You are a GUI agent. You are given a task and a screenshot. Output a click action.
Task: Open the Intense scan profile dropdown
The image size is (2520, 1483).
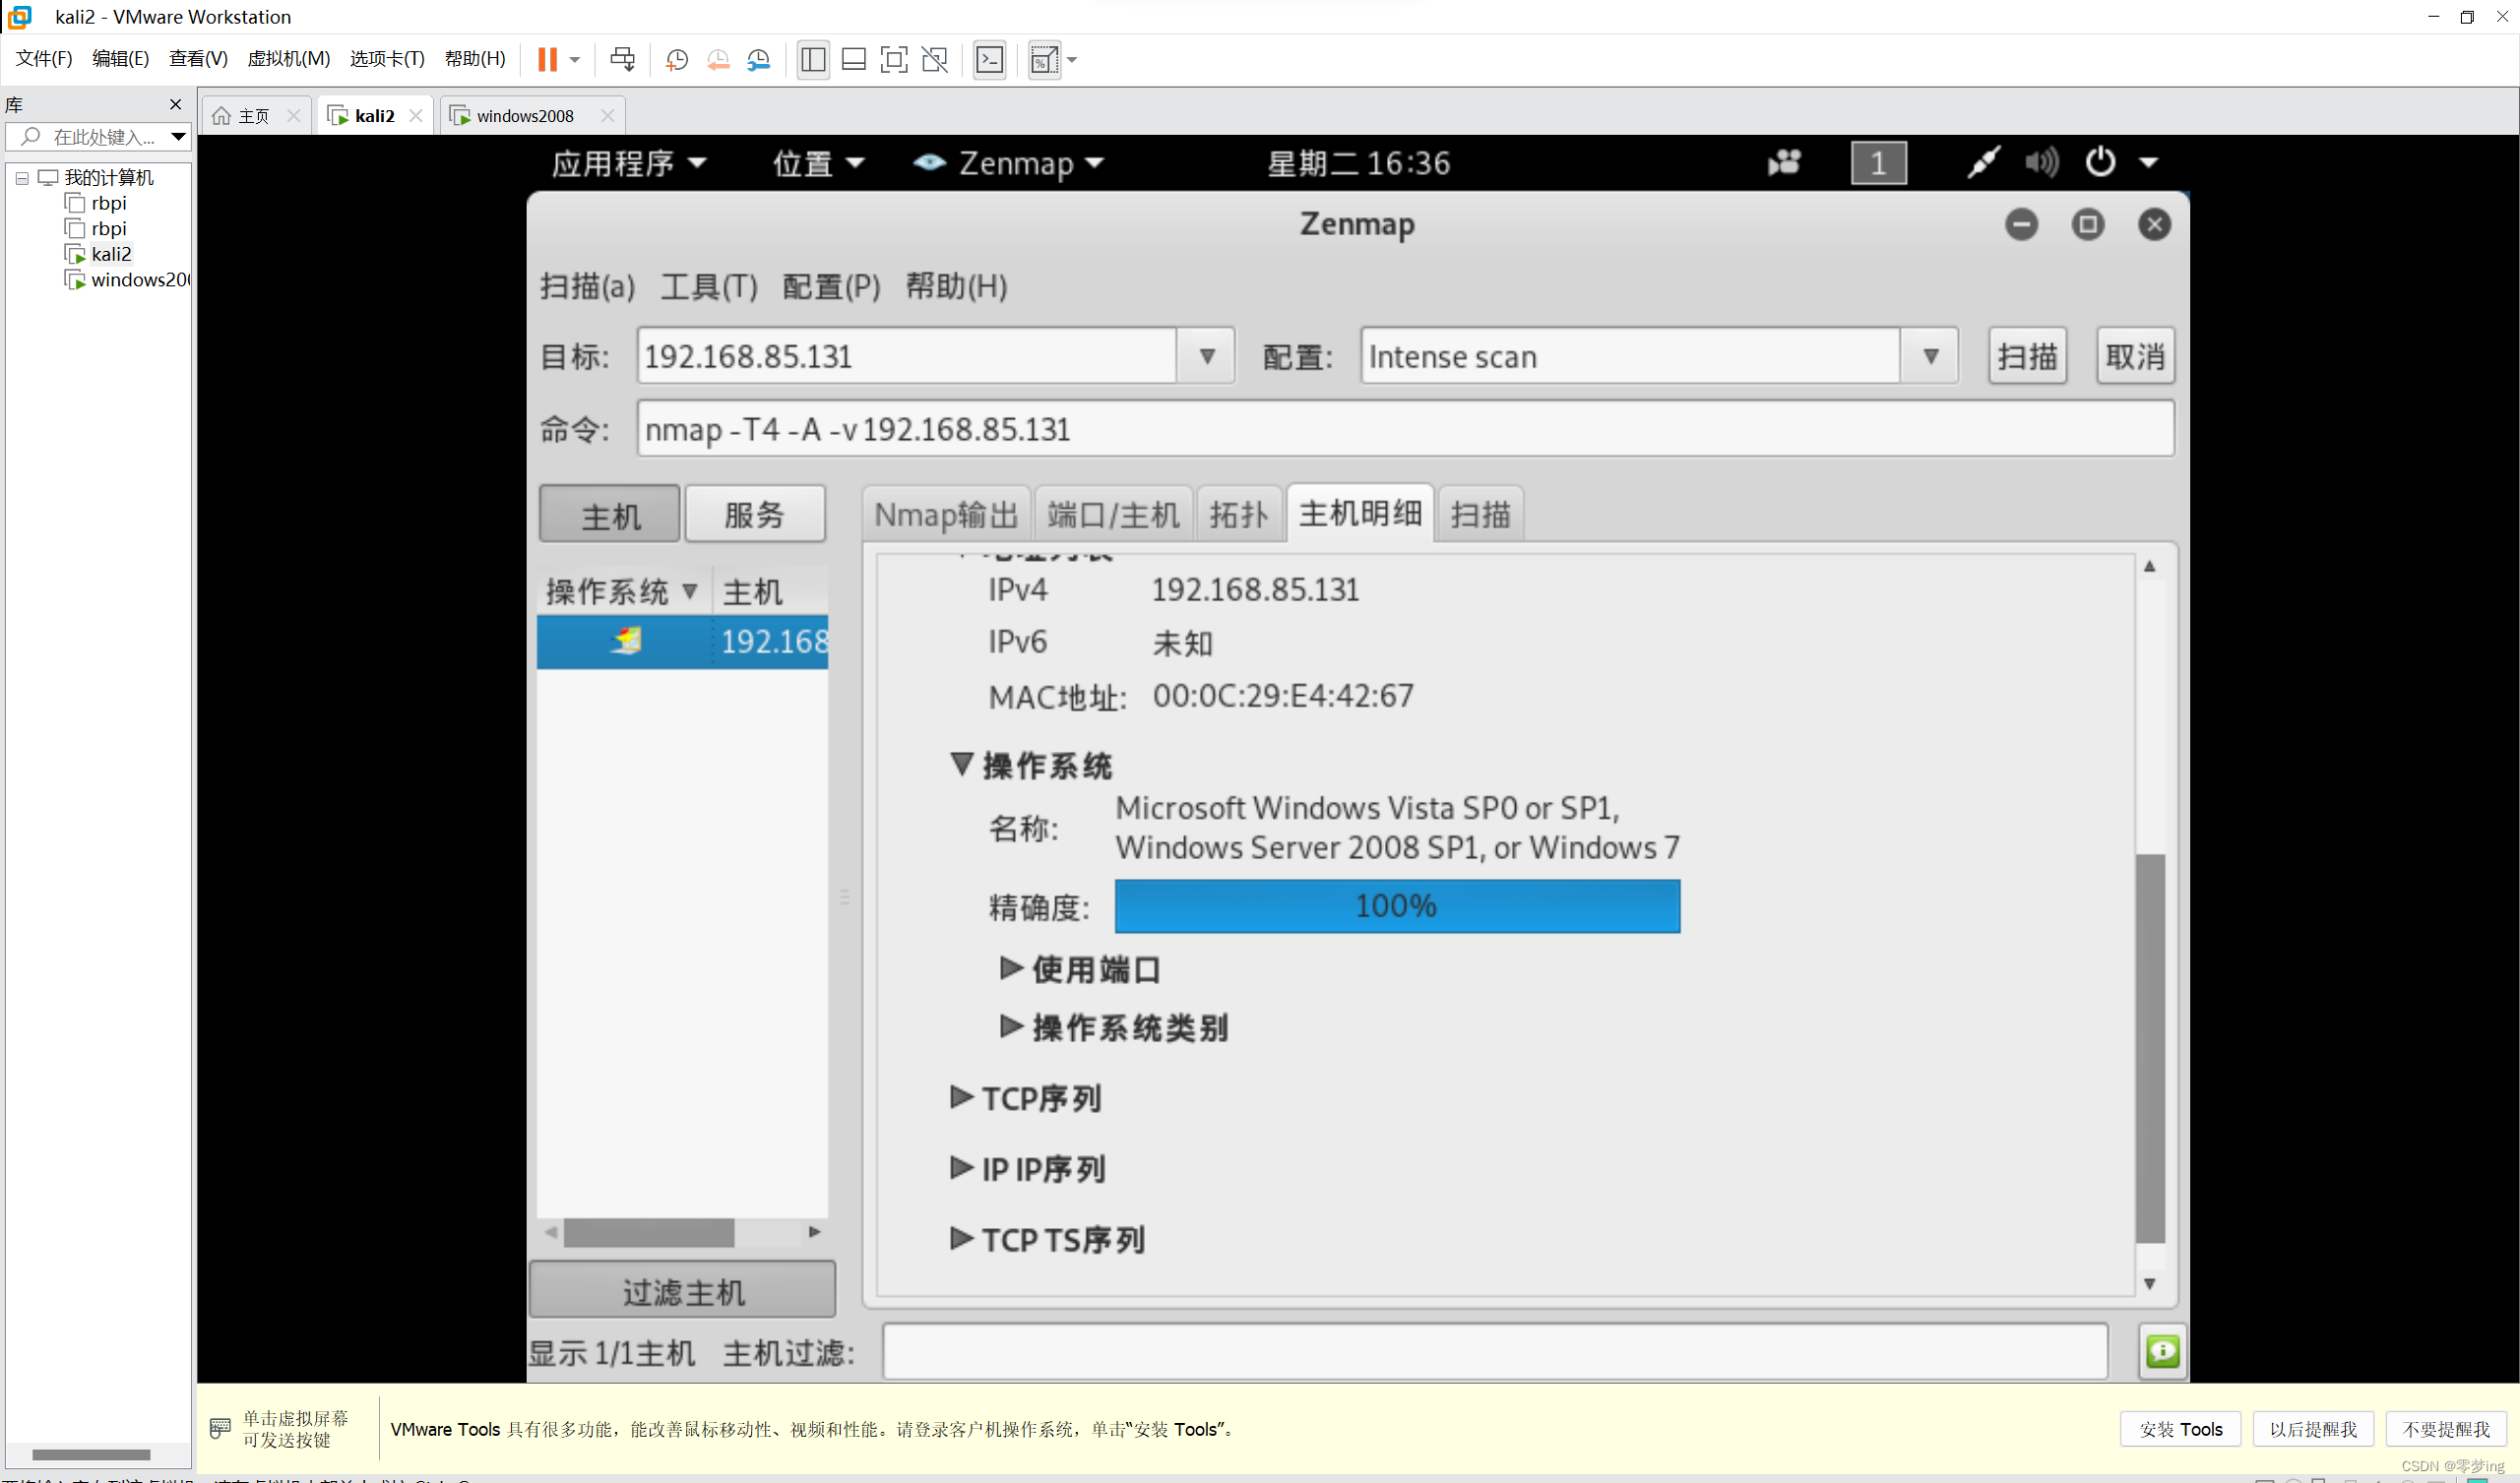[1930, 356]
